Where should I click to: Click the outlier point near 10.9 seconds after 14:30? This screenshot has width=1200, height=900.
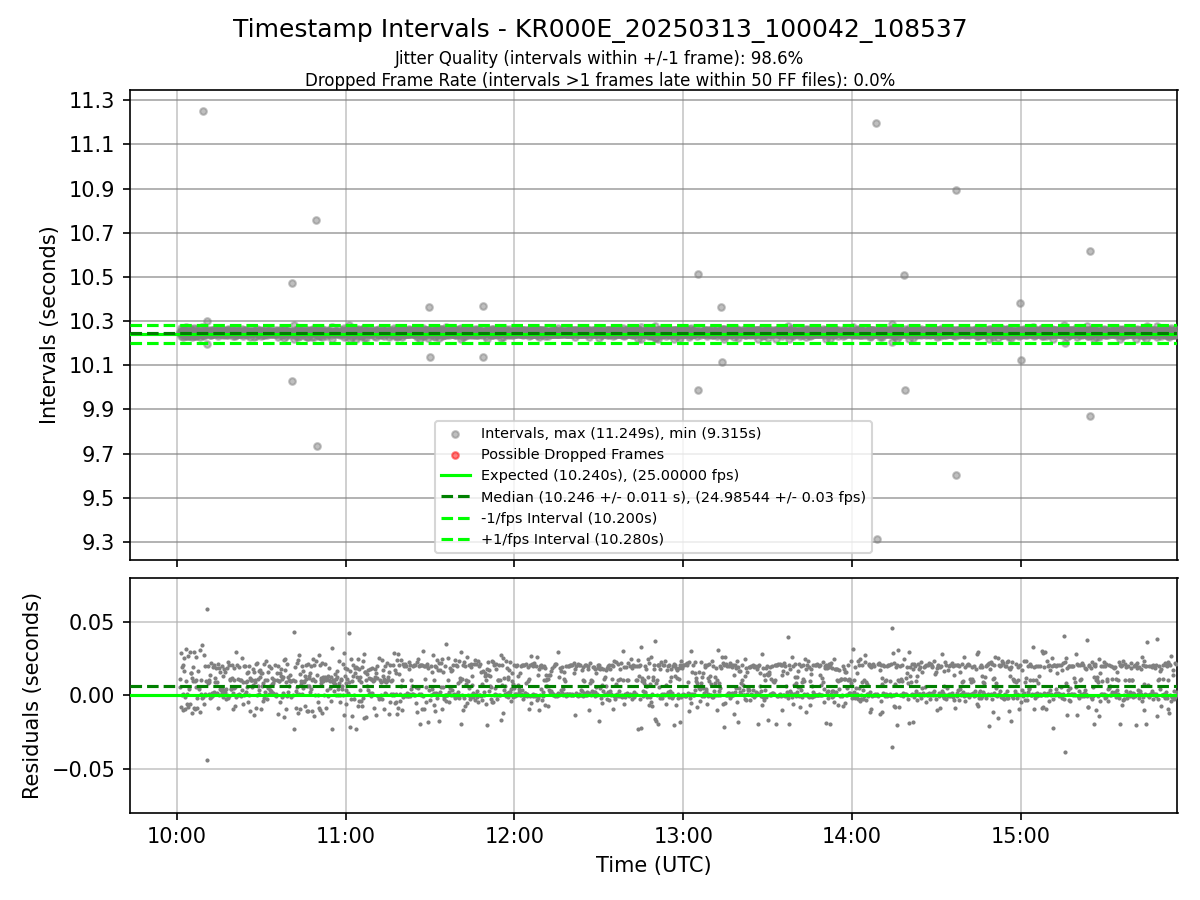pos(956,190)
